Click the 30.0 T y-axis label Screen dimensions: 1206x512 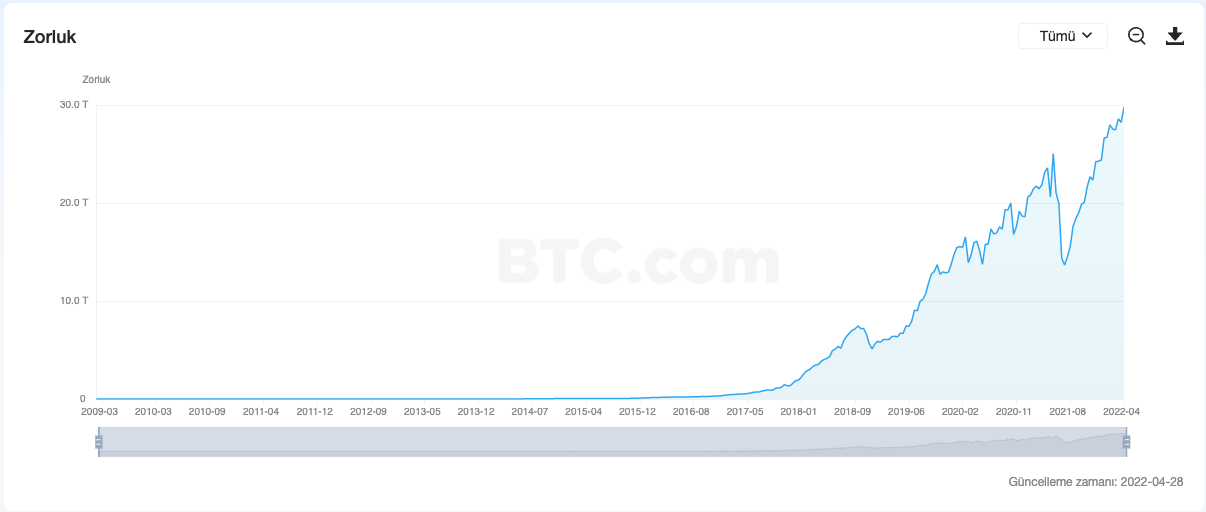coord(74,105)
